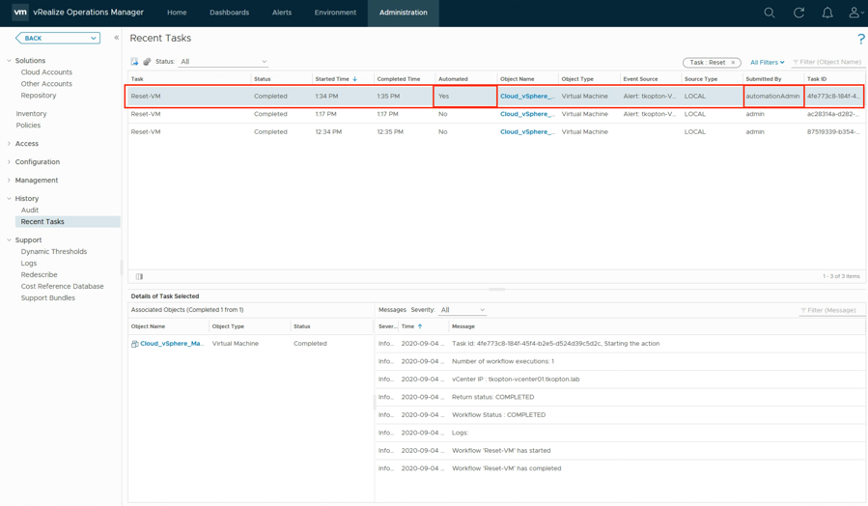
Task: Open the Alerts tab
Action: tap(282, 13)
